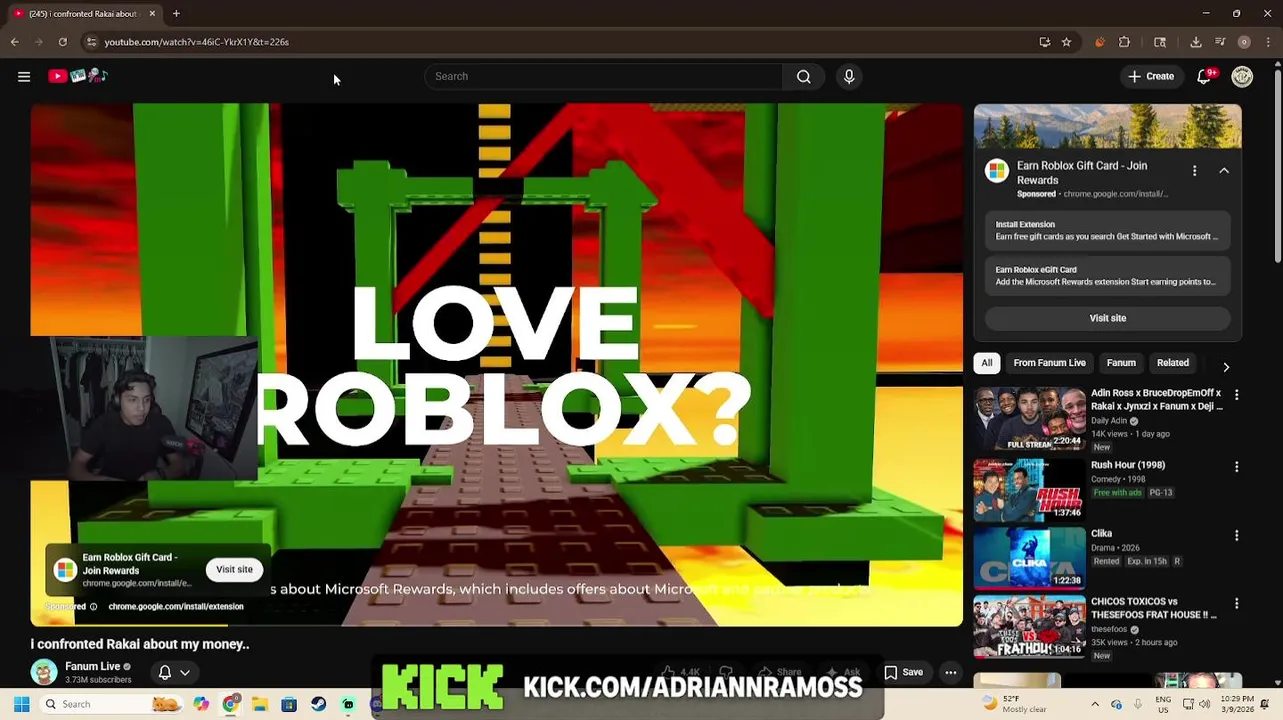Screen dimensions: 1283x720
Task: Open the Clika movie thumbnail
Action: click(x=1029, y=558)
